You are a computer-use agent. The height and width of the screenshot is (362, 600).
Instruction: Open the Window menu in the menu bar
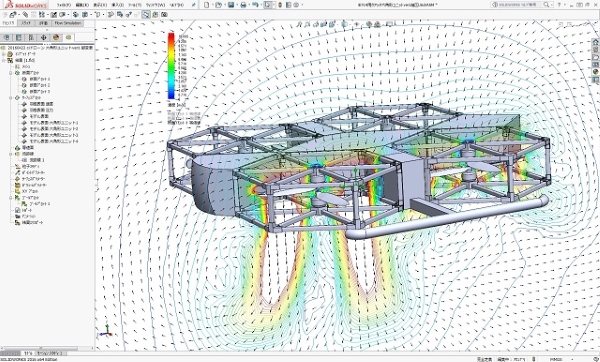156,5
